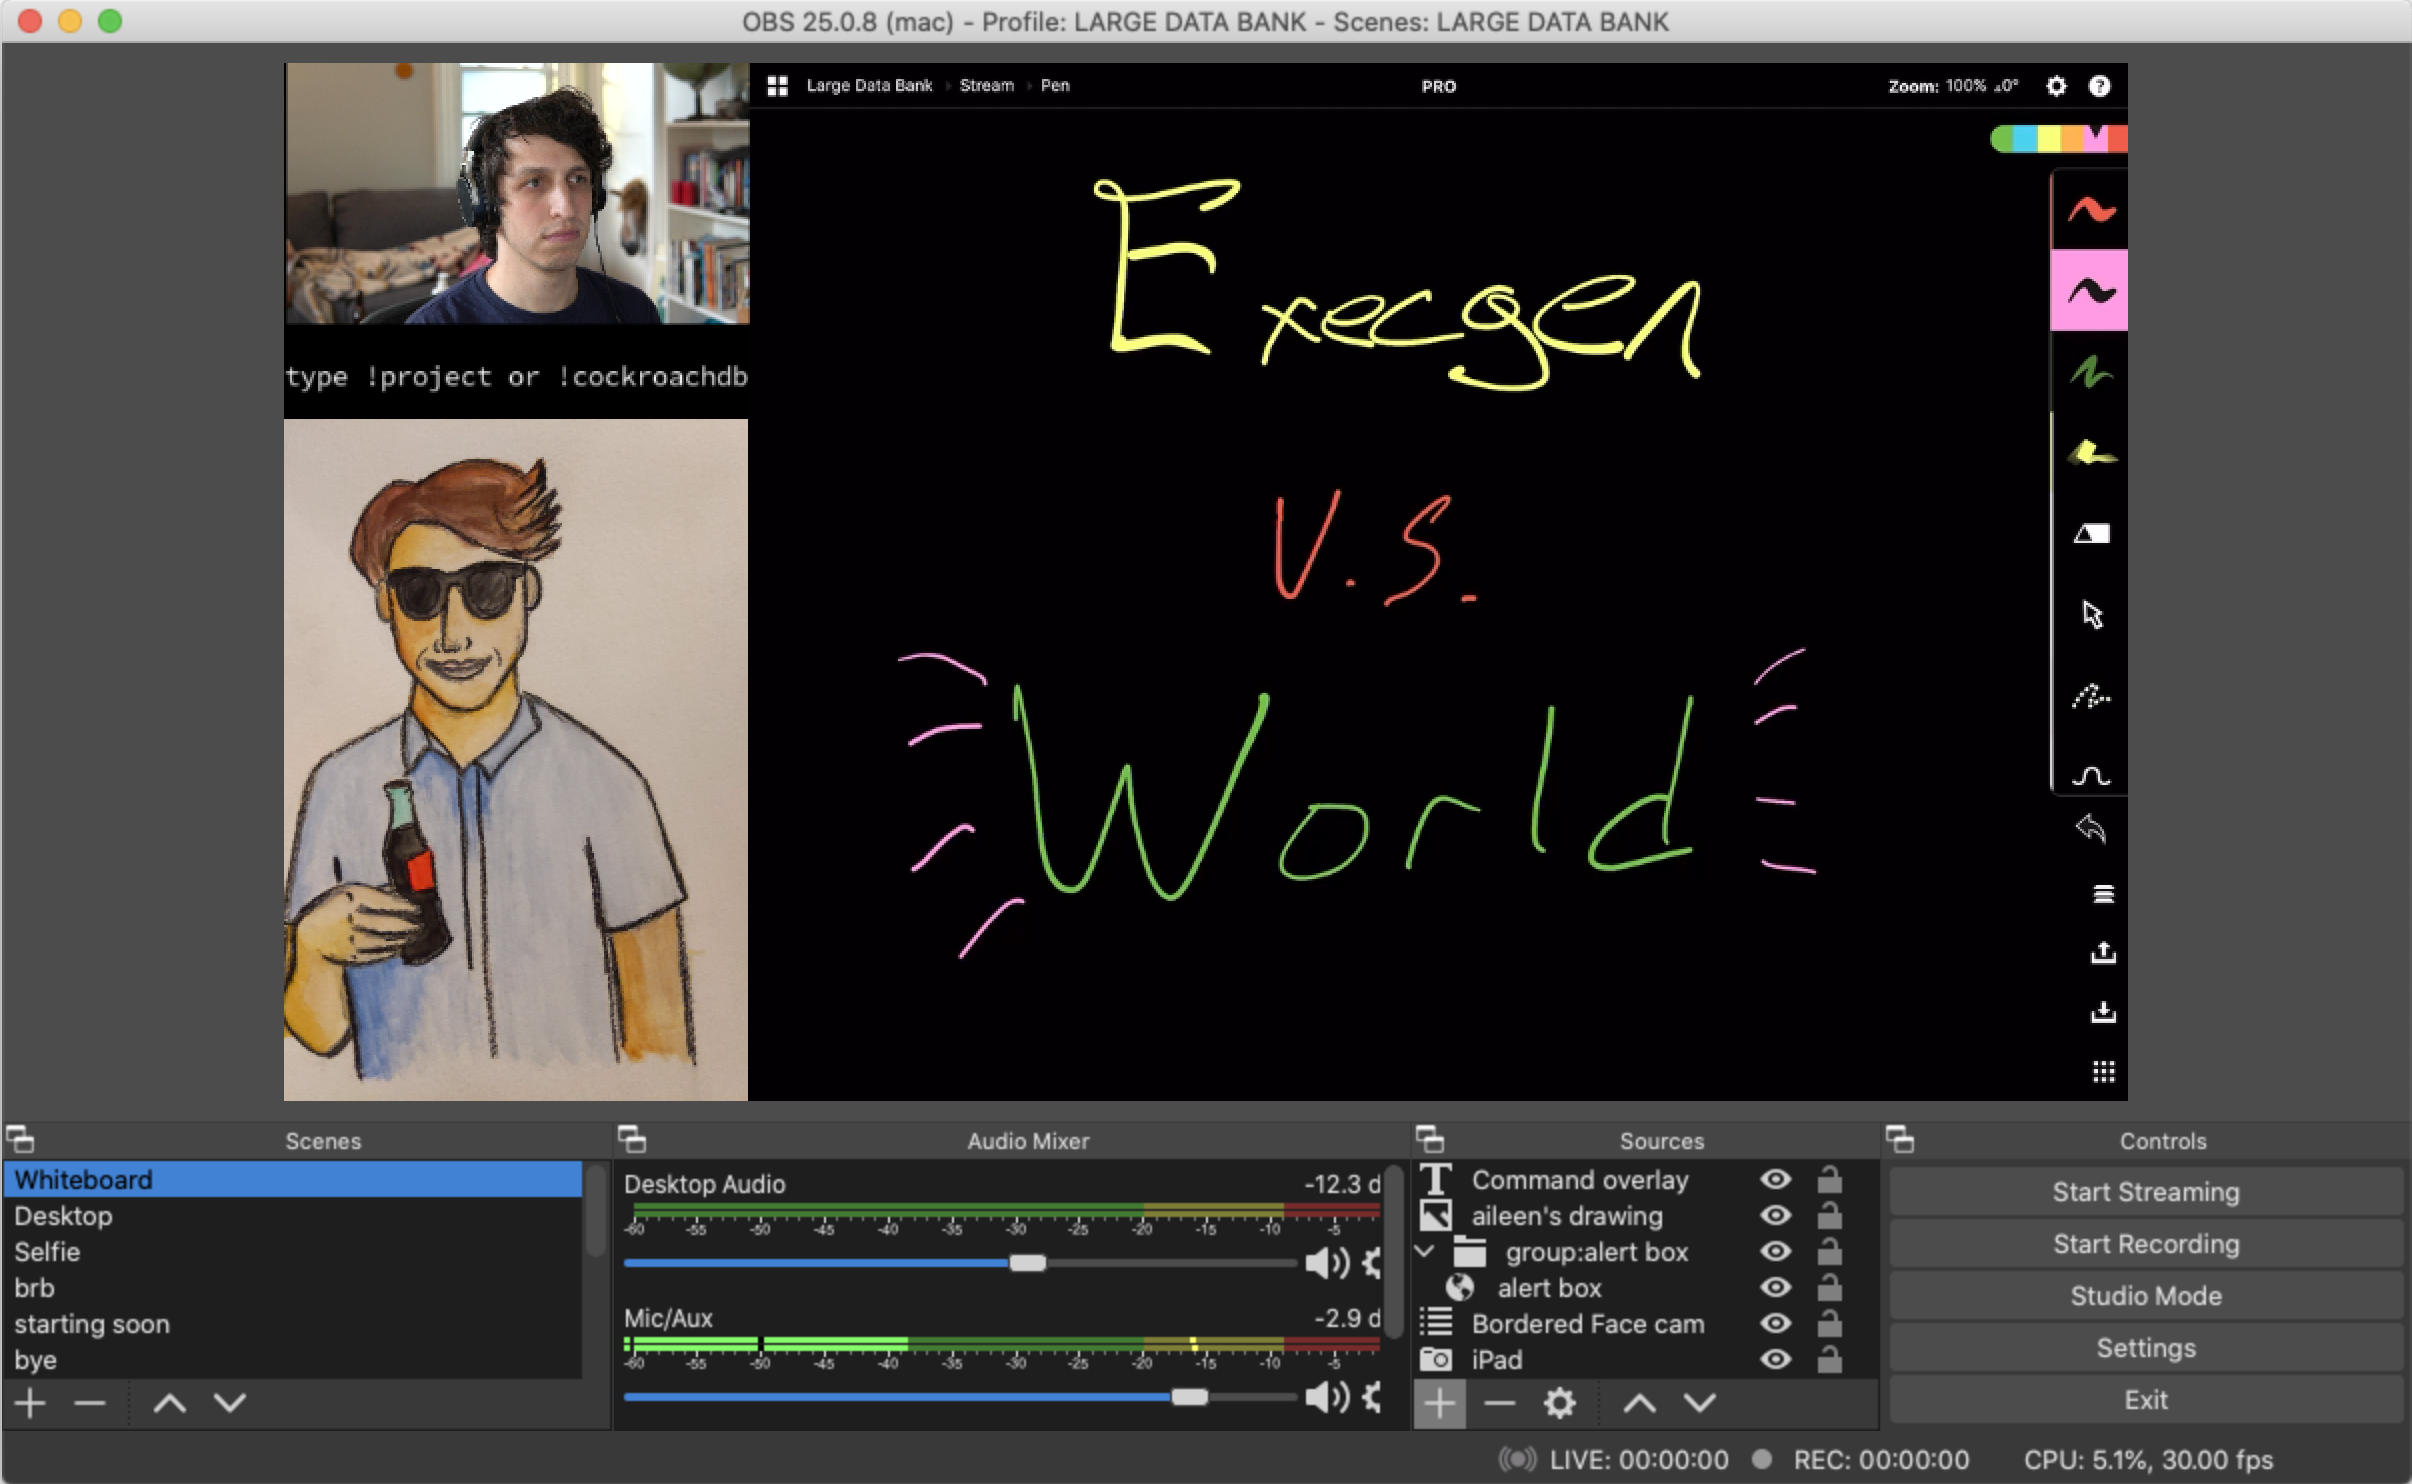Viewport: 2412px width, 1484px height.
Task: Open Mic/Aux settings gear
Action: coord(1372,1397)
